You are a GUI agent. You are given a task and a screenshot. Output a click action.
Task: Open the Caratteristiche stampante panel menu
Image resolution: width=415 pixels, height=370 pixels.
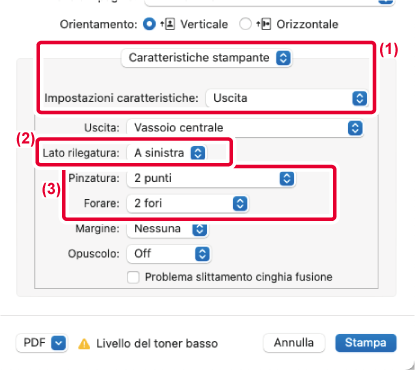click(x=207, y=58)
